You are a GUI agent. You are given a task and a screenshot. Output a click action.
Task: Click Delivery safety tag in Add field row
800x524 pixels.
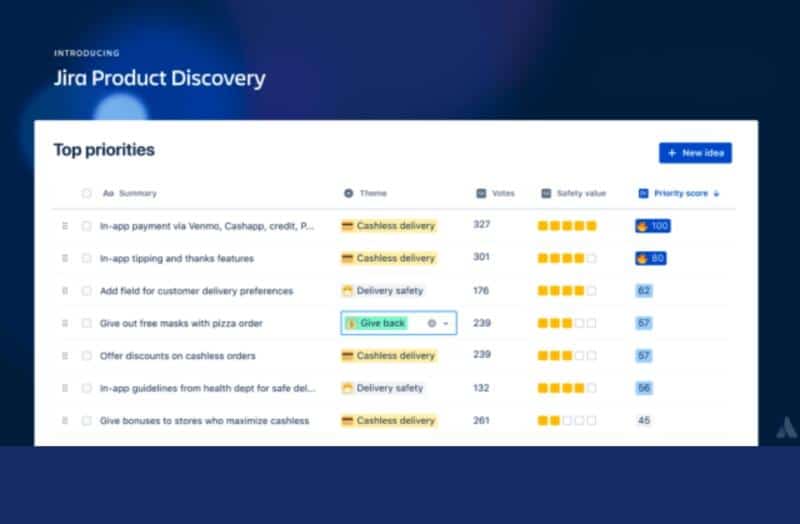point(383,291)
